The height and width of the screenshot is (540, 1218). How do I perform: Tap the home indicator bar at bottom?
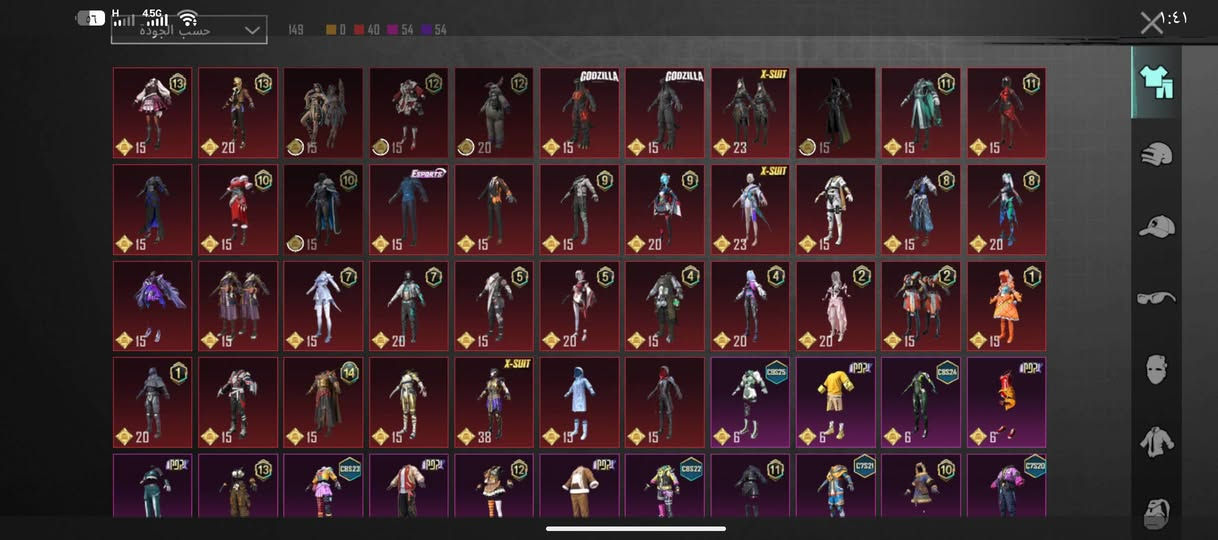click(636, 528)
